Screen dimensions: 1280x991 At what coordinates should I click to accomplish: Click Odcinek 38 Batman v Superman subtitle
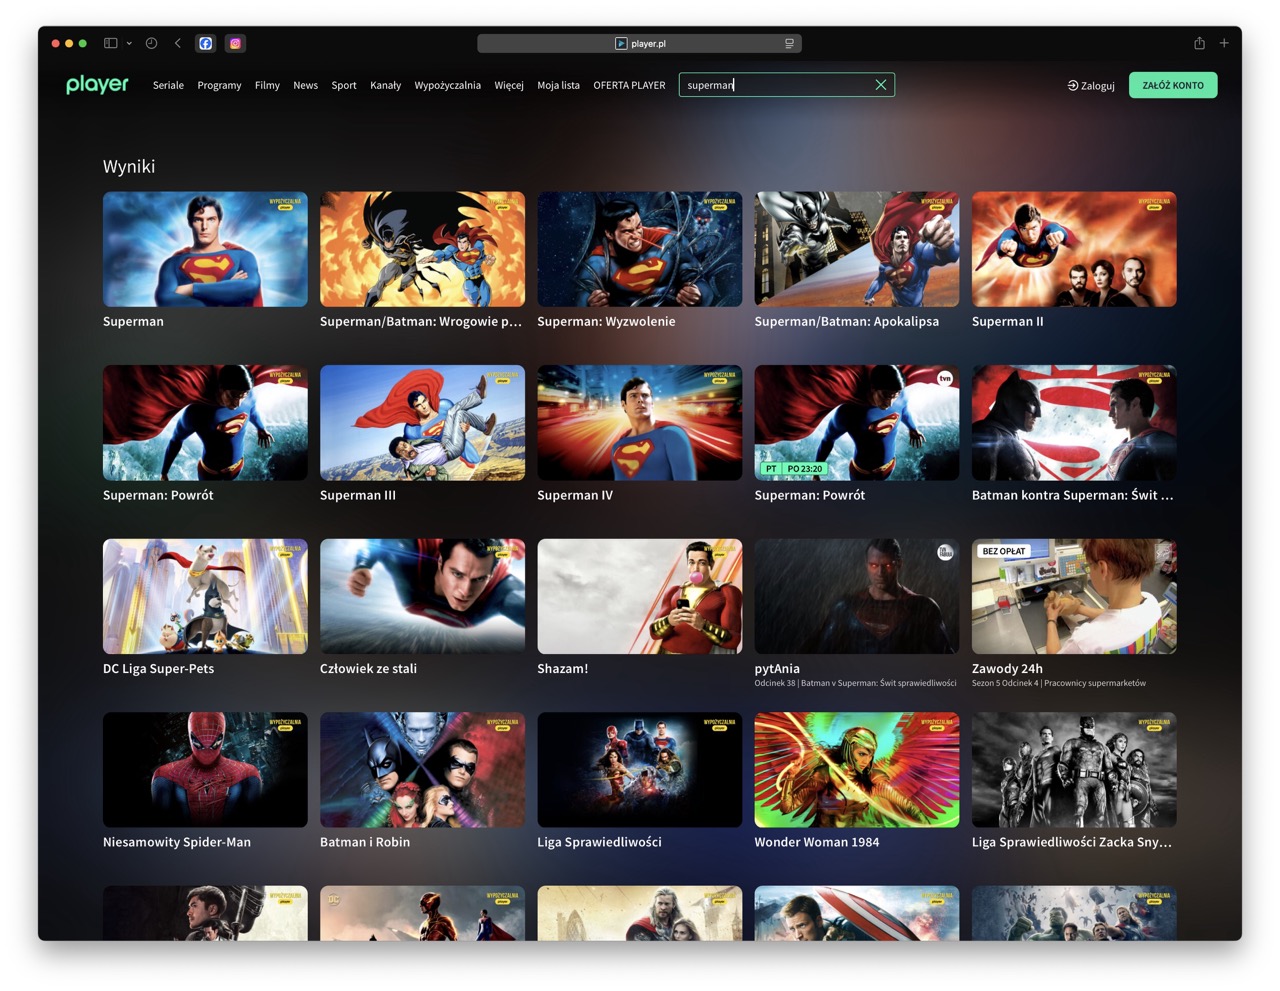click(x=855, y=683)
